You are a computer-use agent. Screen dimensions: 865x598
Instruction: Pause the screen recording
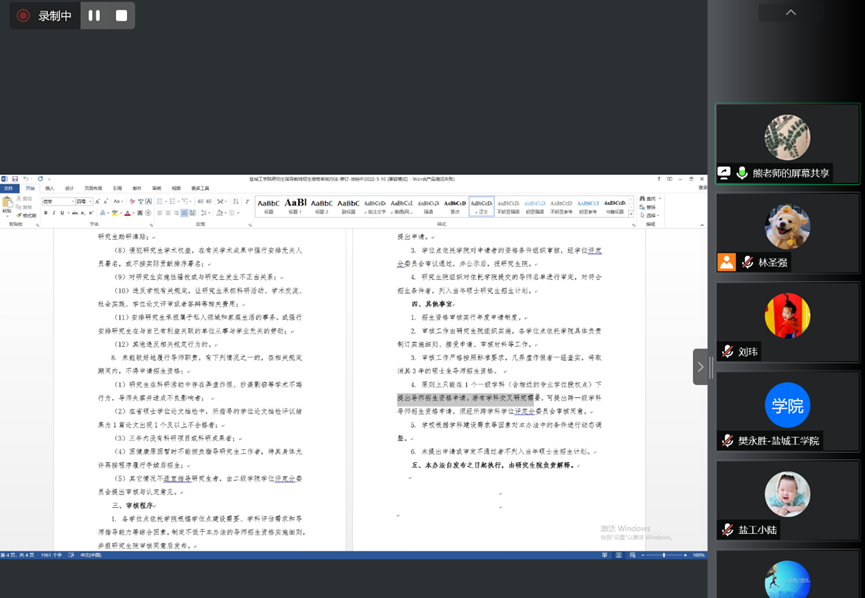[94, 16]
